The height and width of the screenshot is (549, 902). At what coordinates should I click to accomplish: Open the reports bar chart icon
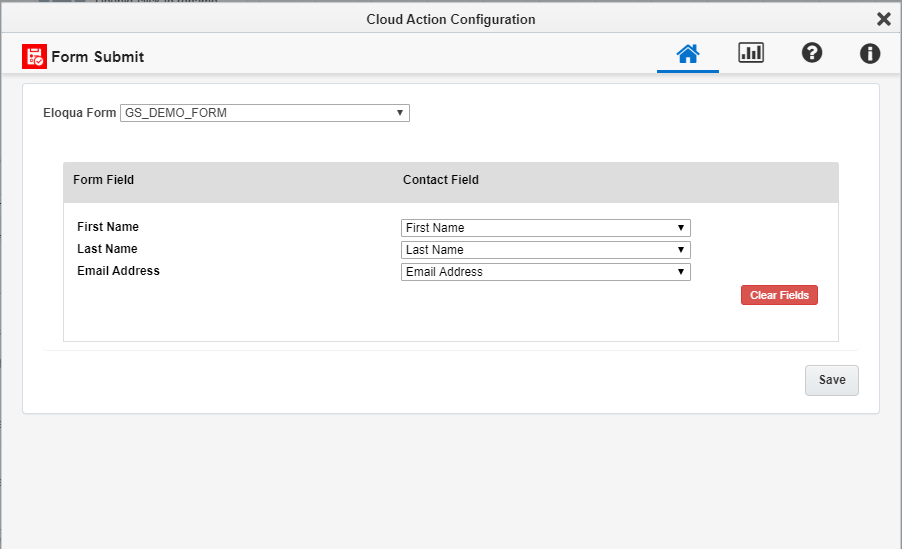[751, 52]
